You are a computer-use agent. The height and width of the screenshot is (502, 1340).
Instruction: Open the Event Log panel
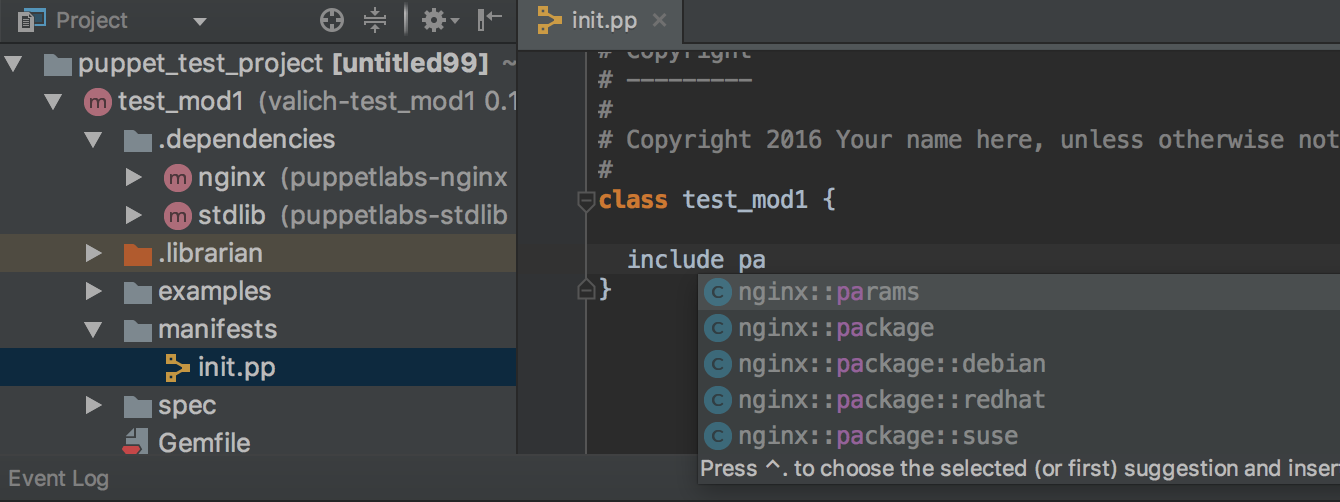[x=58, y=479]
